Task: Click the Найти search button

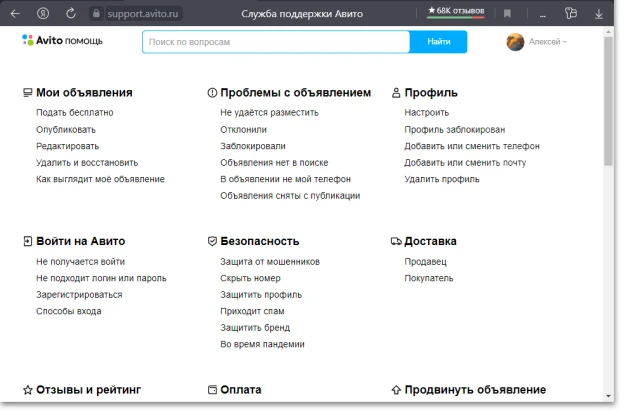Action: point(439,42)
